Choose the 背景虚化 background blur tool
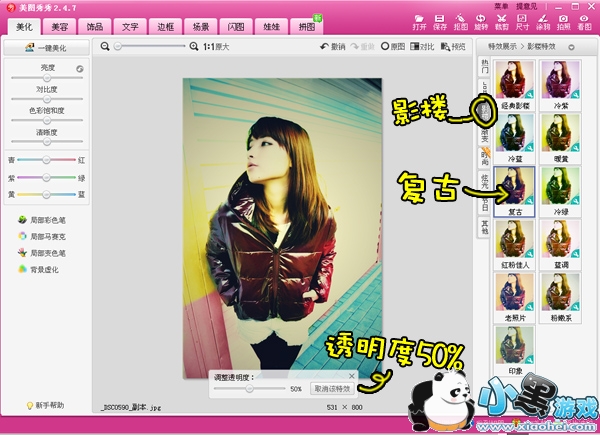The width and height of the screenshot is (600, 435). pyautogui.click(x=38, y=269)
